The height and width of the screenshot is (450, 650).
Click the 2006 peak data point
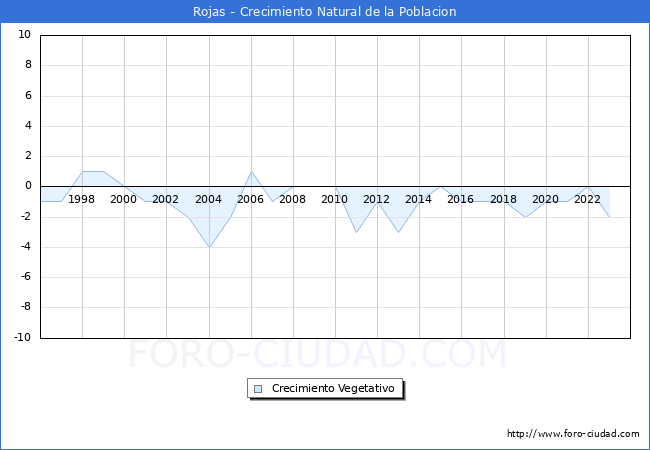point(251,172)
